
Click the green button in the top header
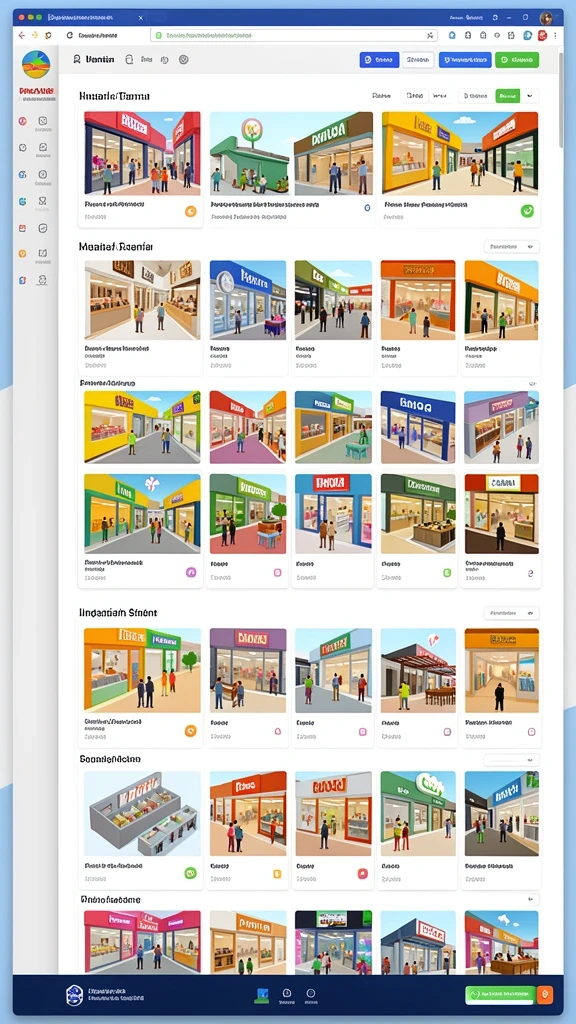click(517, 60)
